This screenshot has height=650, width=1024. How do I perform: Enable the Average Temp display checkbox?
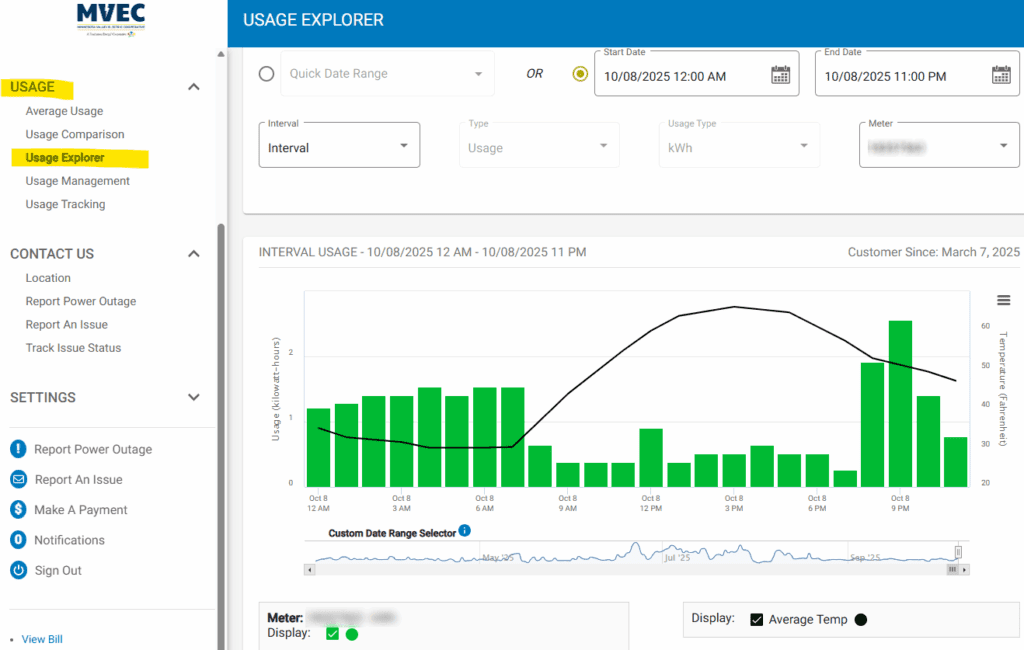(x=757, y=619)
